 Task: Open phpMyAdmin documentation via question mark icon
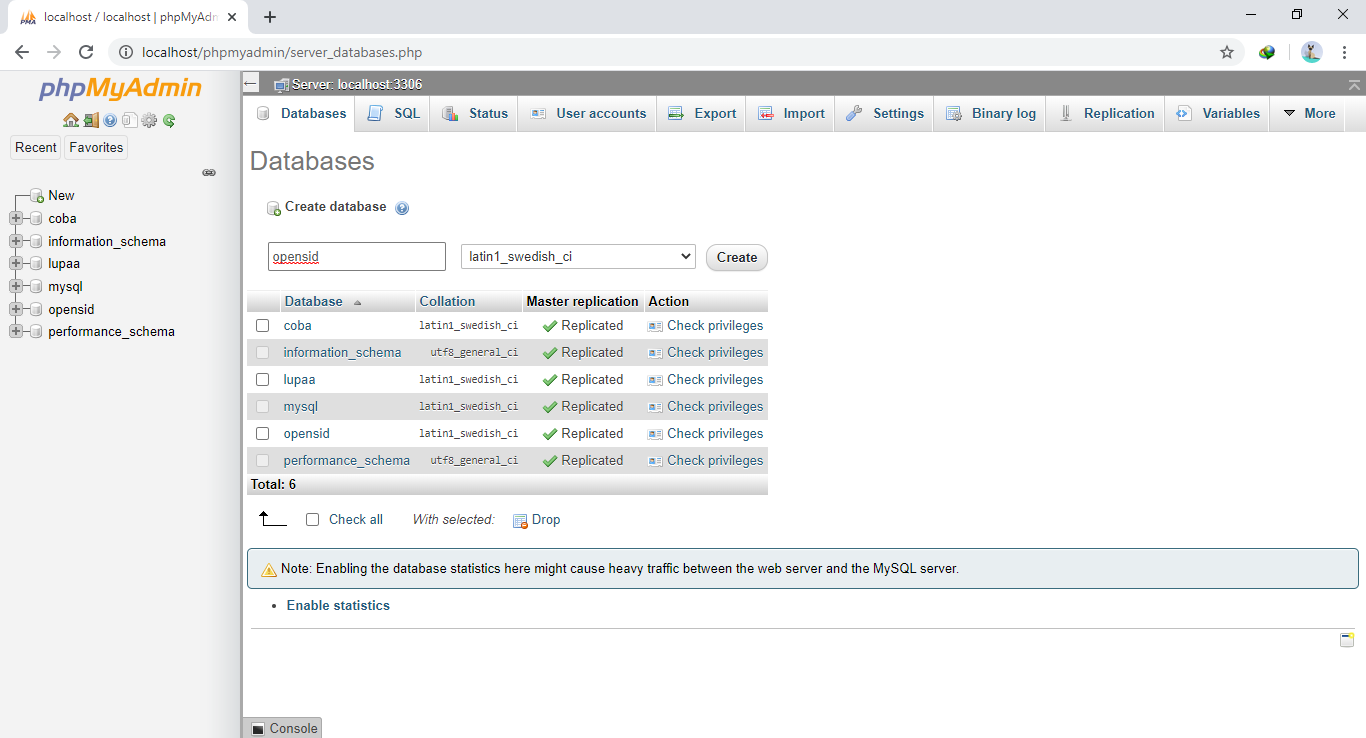[110, 120]
